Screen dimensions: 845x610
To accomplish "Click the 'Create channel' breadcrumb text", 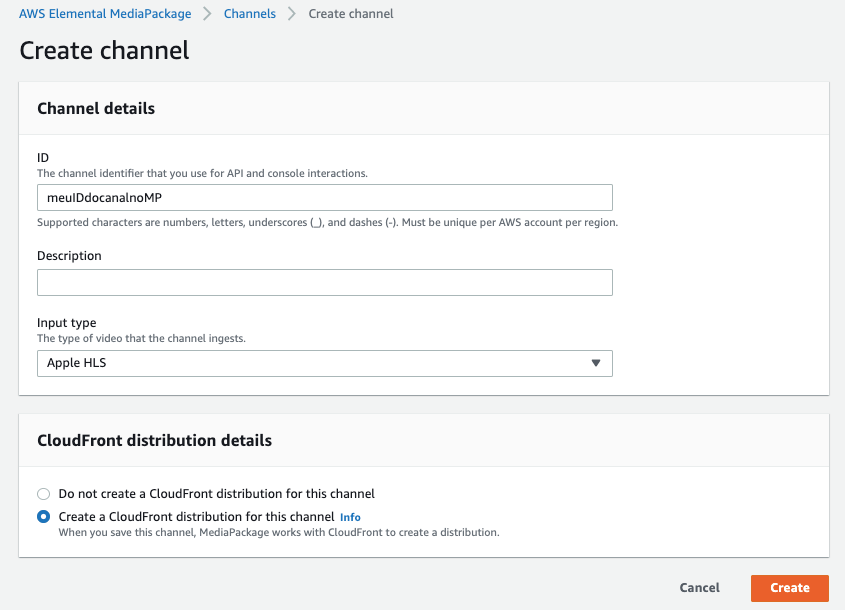I will tap(351, 14).
